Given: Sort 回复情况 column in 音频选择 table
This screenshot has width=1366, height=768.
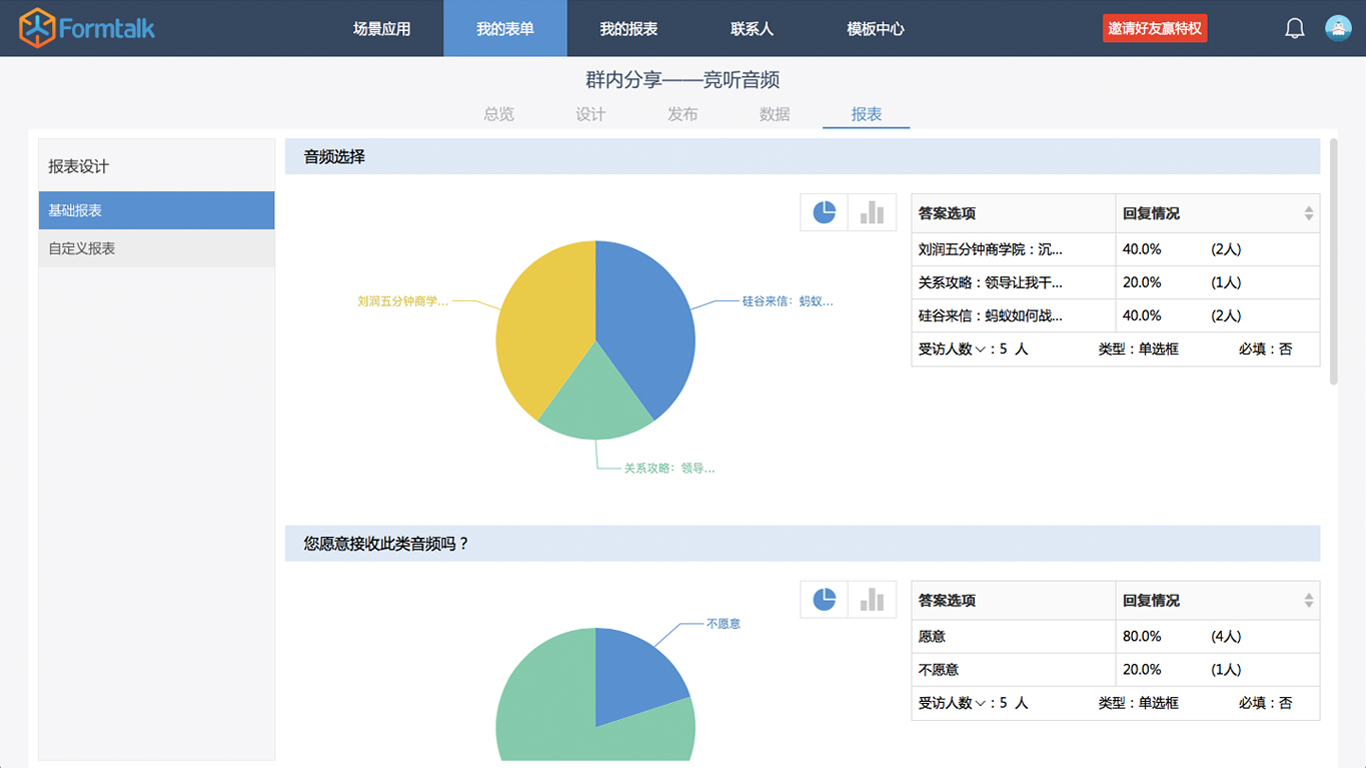Looking at the screenshot, I should [x=1308, y=213].
